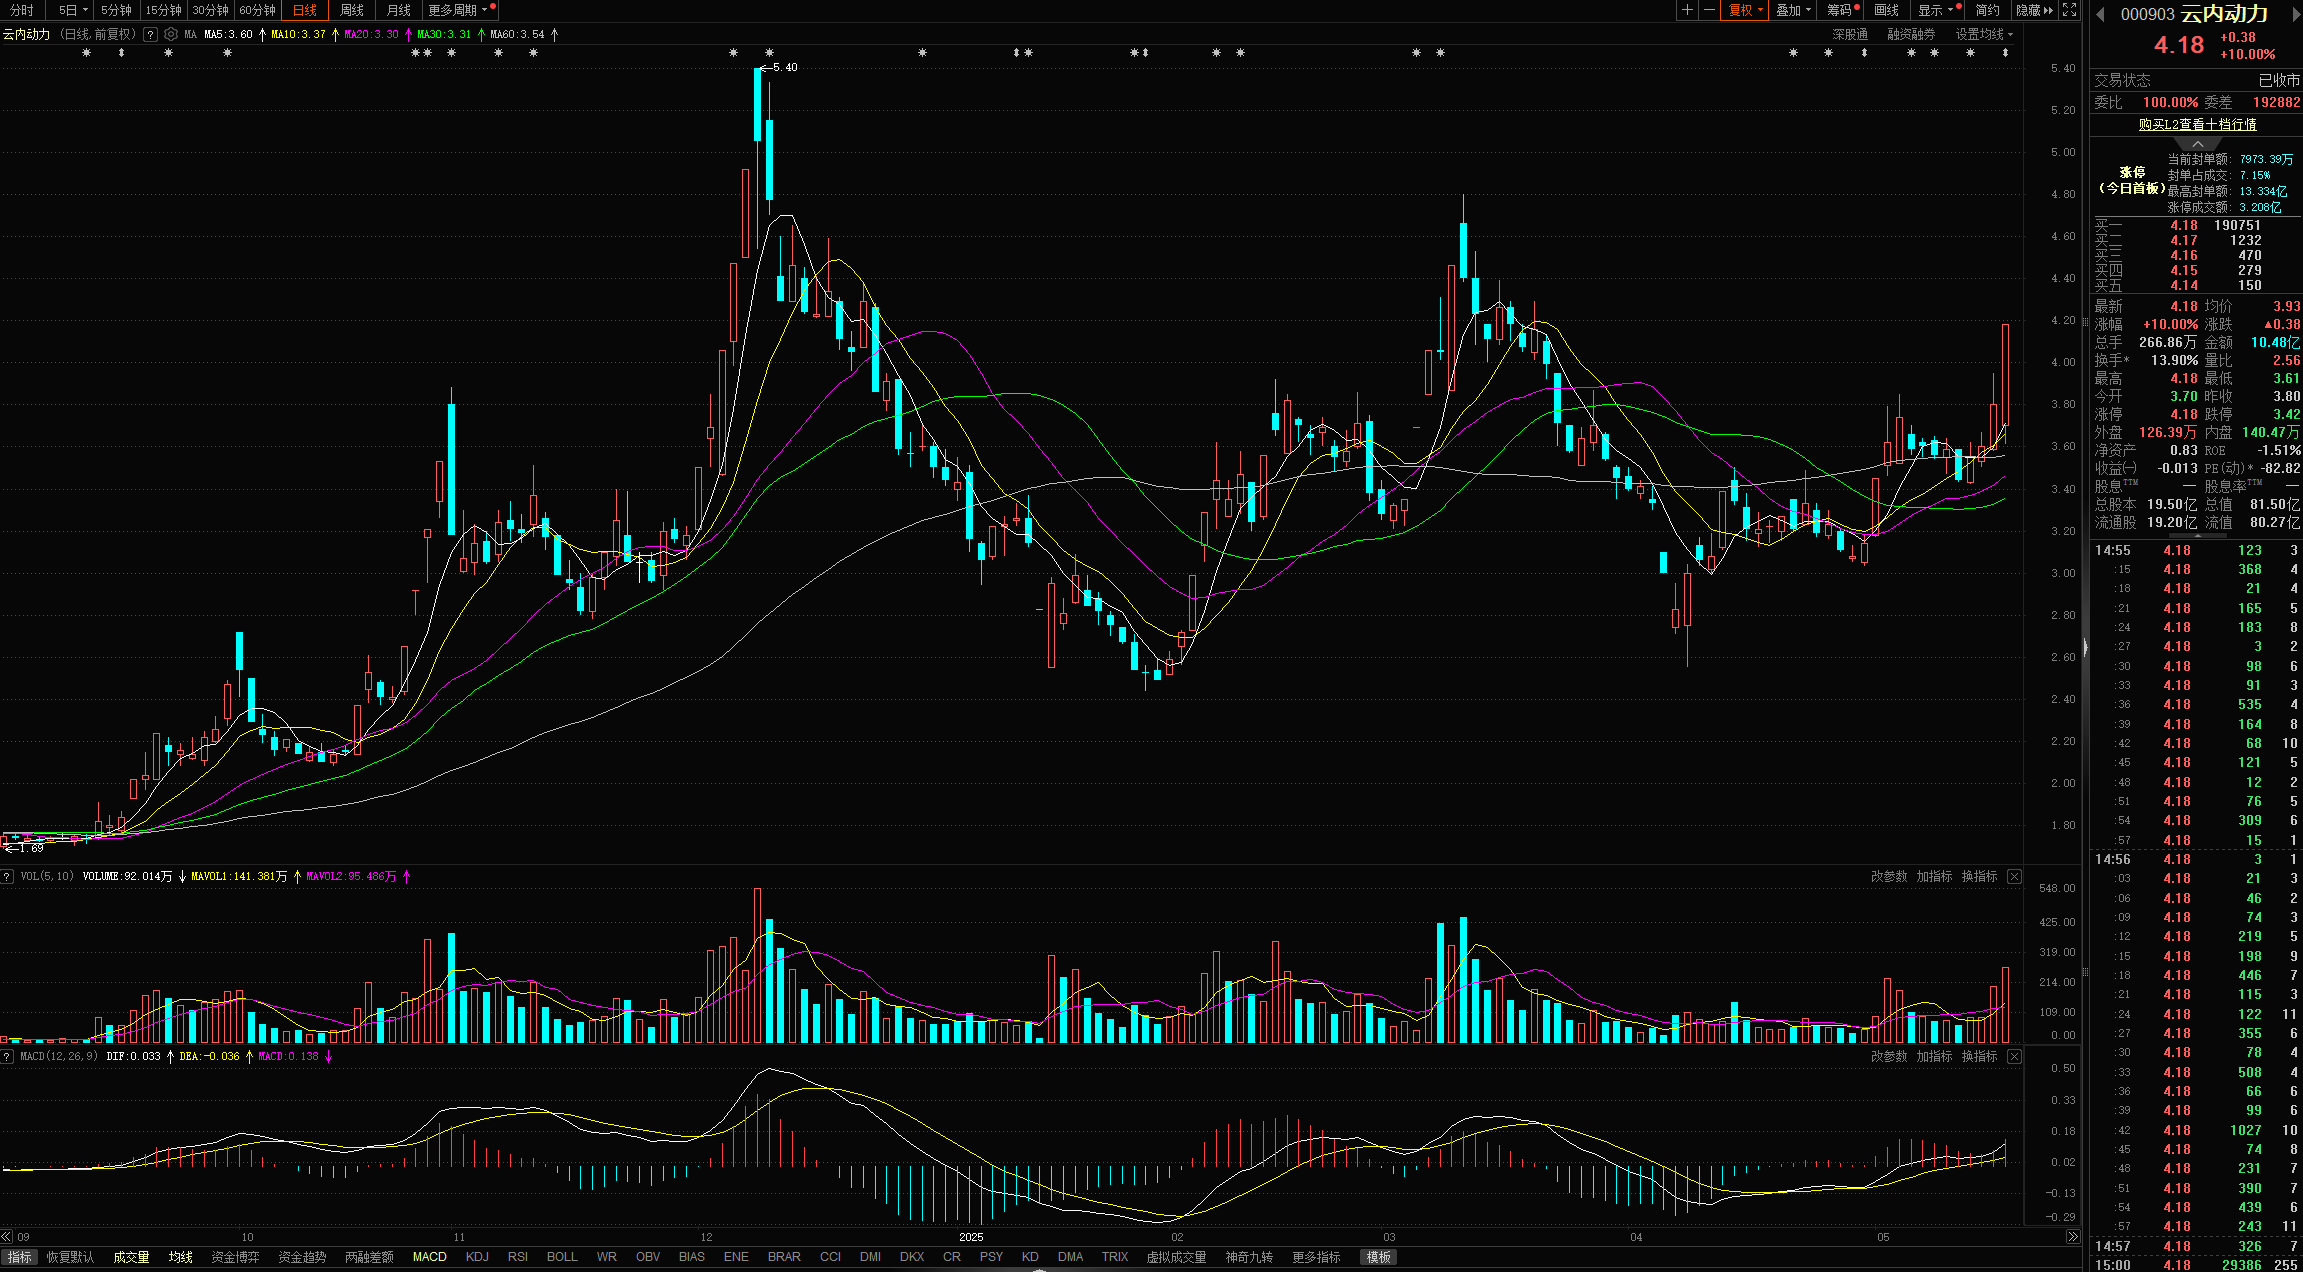Click the 模板 template button
The width and height of the screenshot is (2303, 1272).
[x=1379, y=1258]
